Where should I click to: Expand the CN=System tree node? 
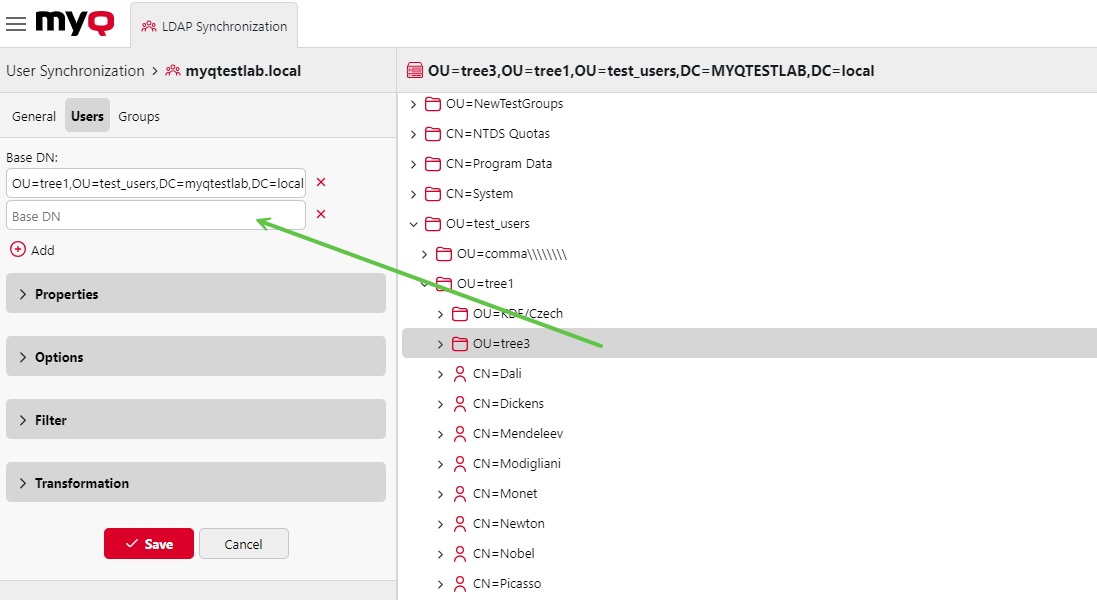[x=414, y=194]
